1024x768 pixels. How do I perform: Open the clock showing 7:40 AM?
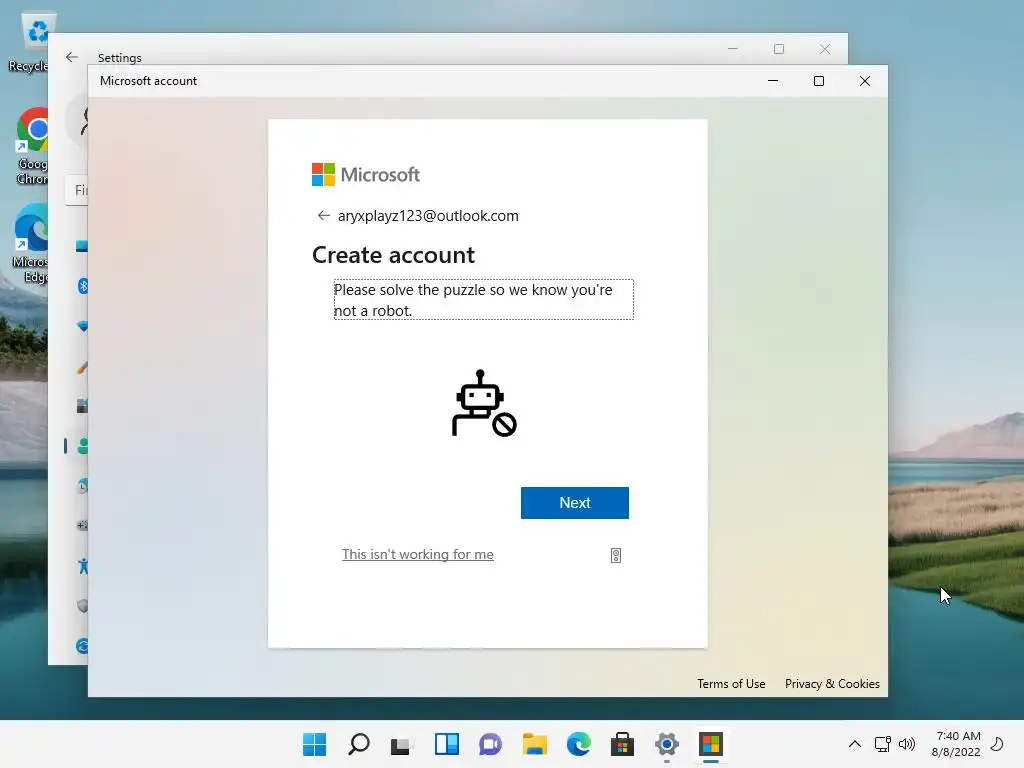[956, 744]
